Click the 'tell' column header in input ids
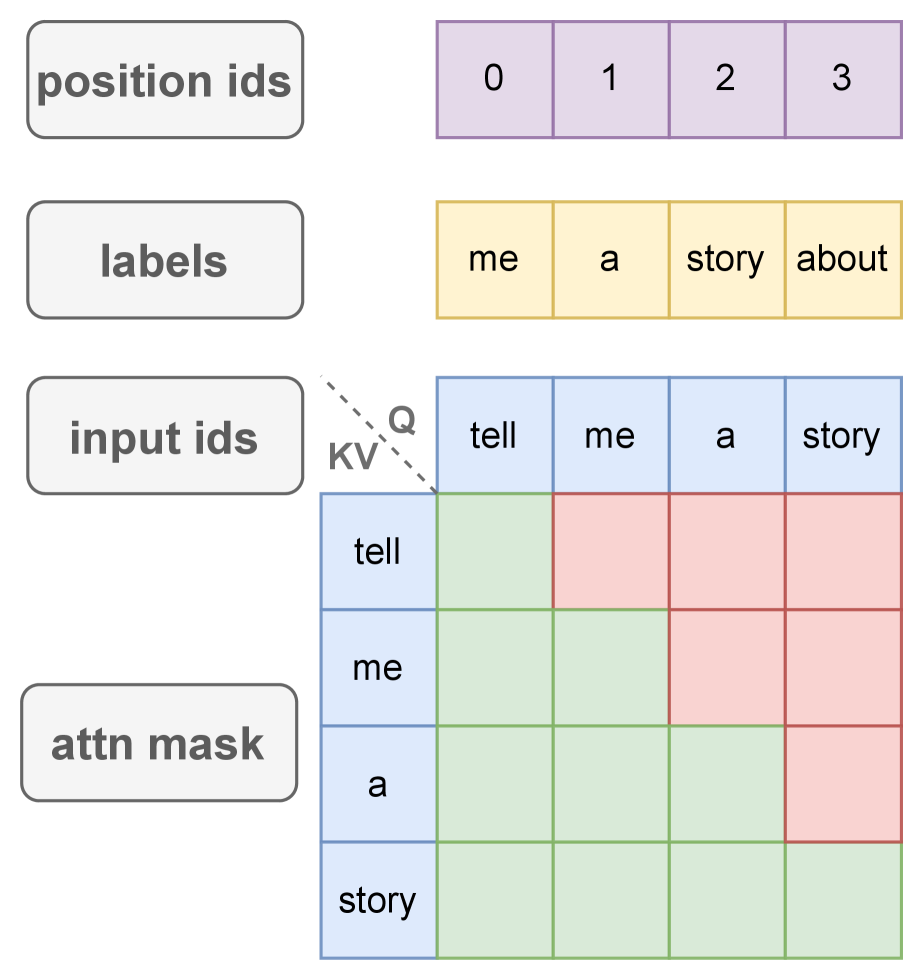 pyautogui.click(x=494, y=436)
